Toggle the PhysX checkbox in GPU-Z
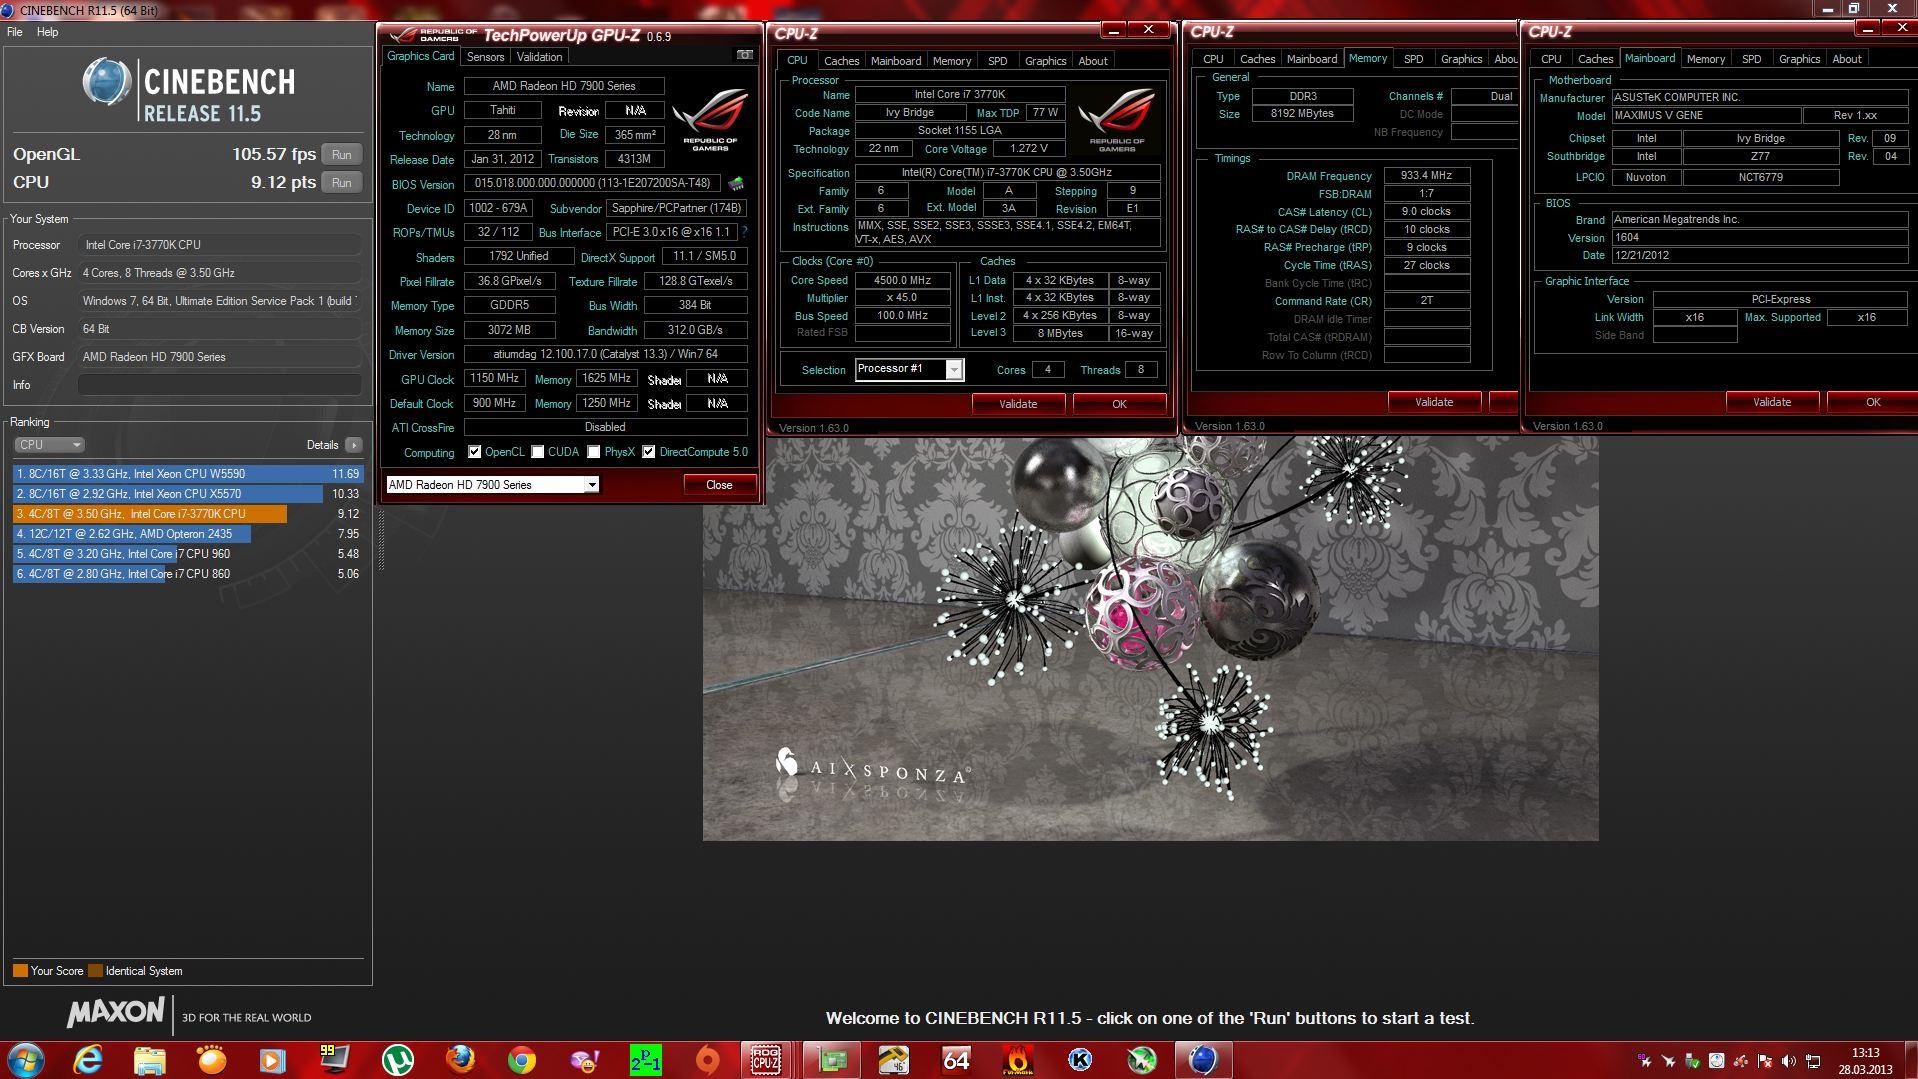1918x1079 pixels. [x=594, y=452]
